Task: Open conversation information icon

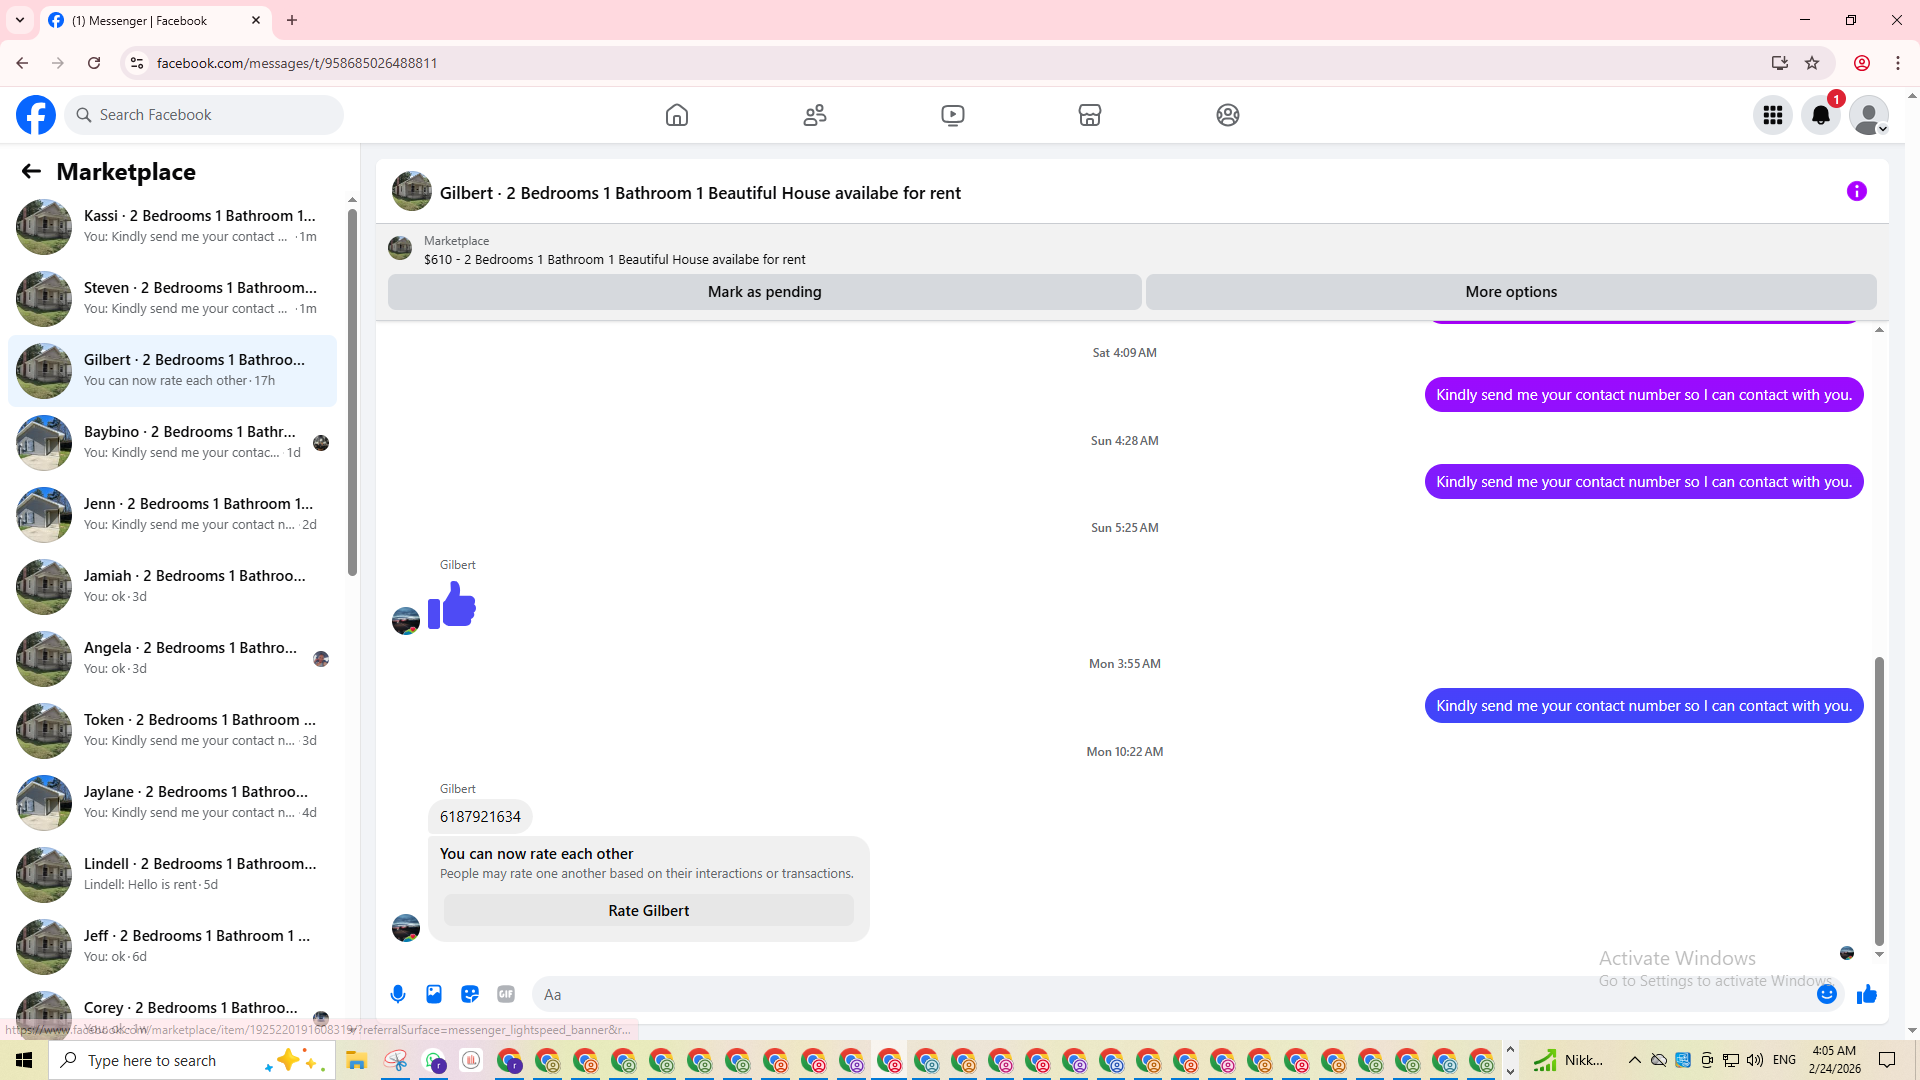Action: [x=1856, y=191]
